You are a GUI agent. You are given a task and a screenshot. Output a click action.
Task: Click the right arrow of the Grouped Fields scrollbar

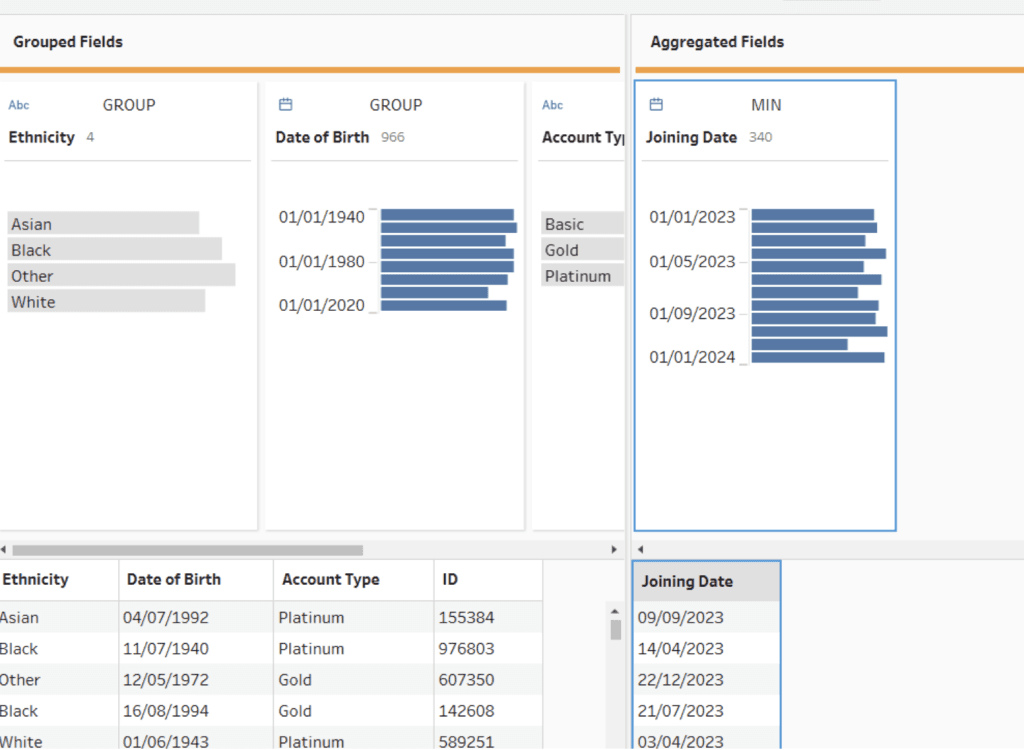(614, 550)
